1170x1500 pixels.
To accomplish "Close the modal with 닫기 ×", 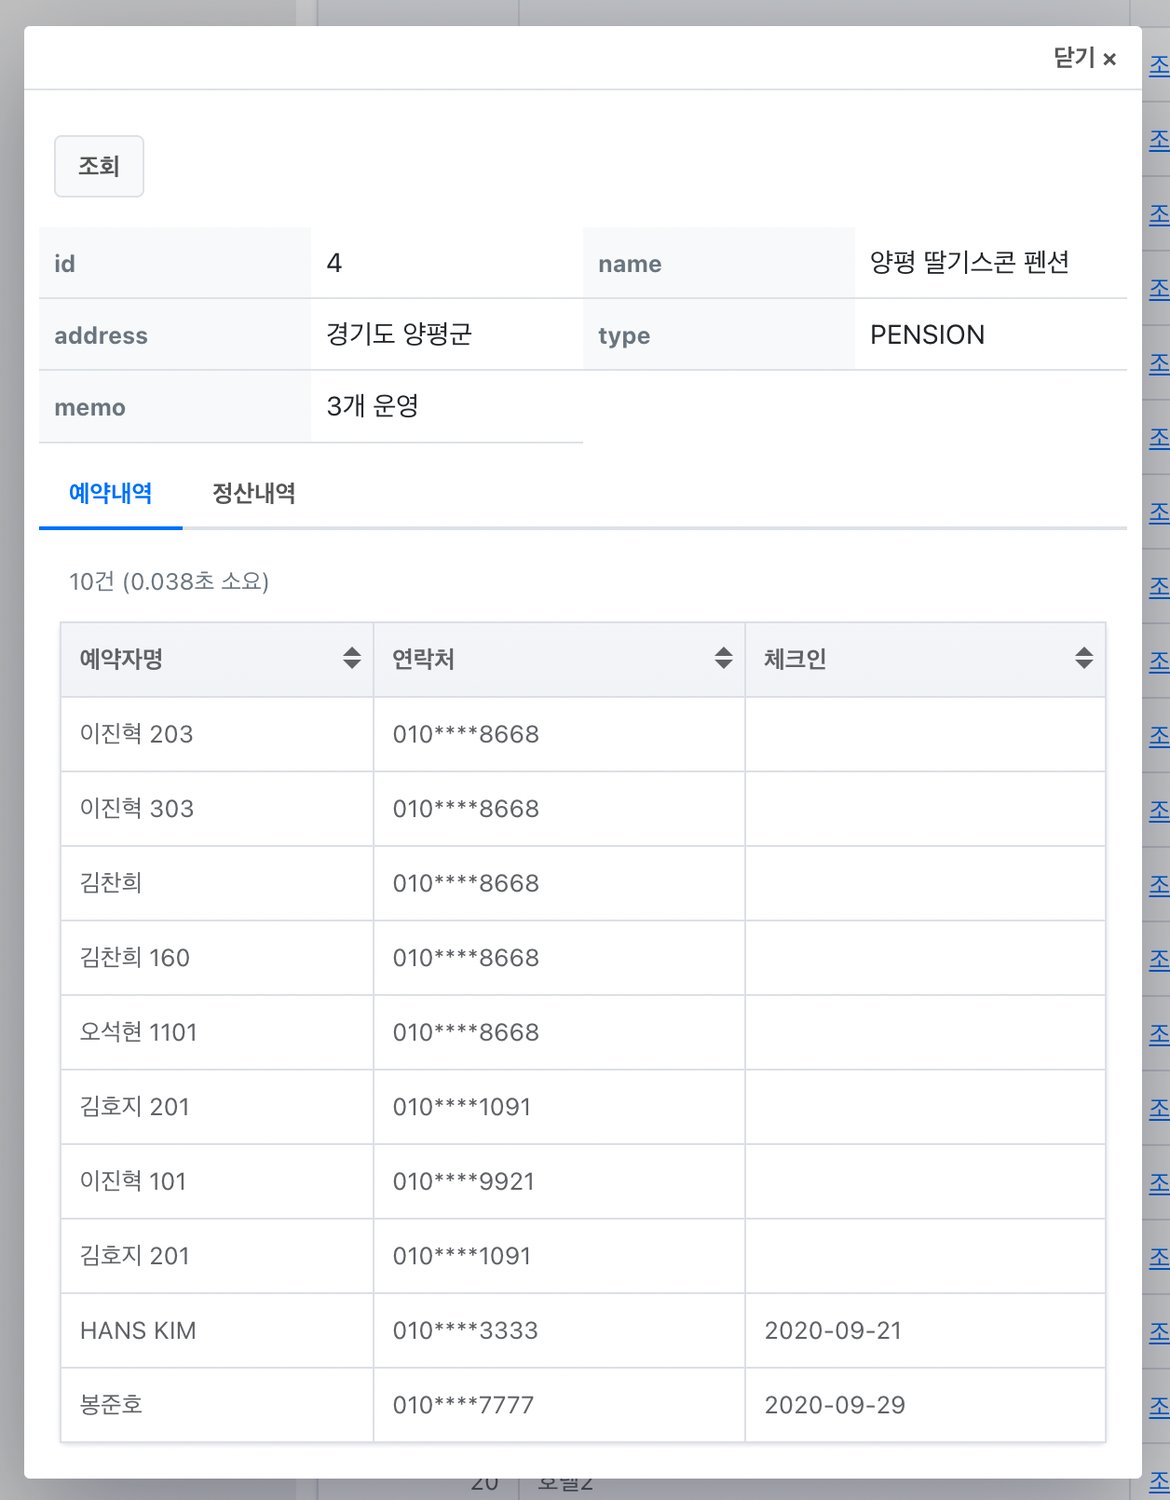I will pos(1084,58).
